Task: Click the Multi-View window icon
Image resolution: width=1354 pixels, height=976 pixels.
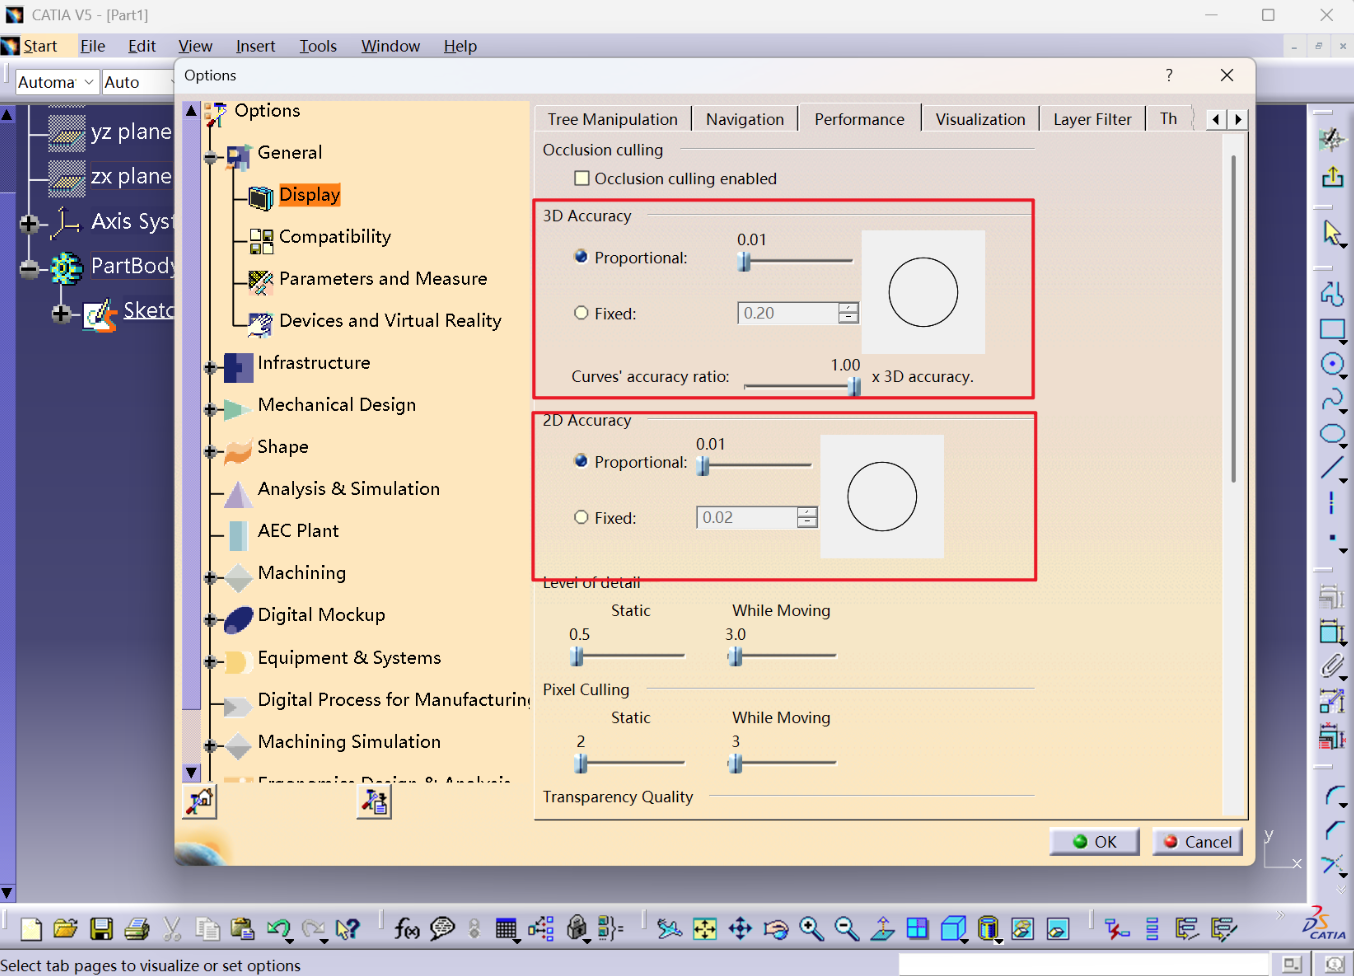Action: 917,929
